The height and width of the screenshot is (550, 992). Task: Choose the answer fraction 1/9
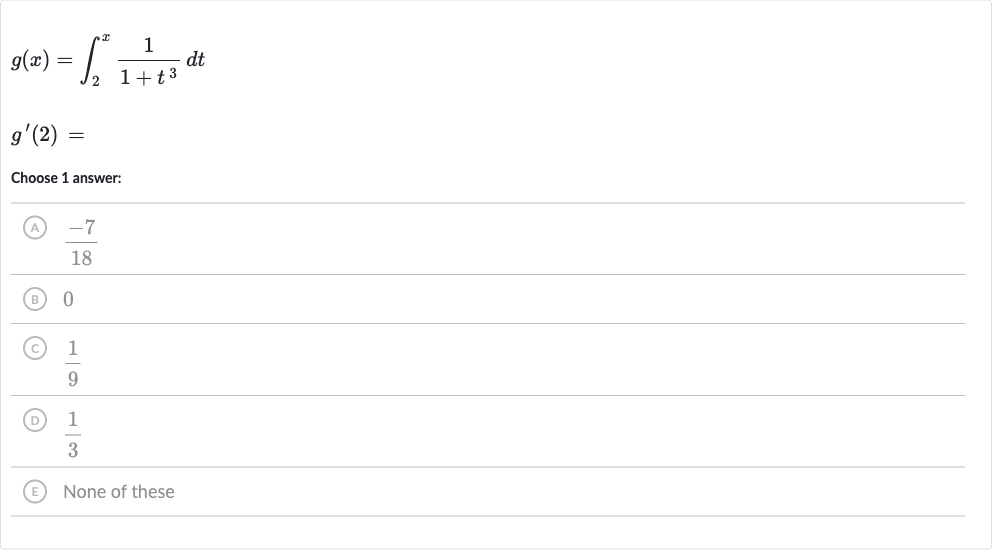[73, 363]
